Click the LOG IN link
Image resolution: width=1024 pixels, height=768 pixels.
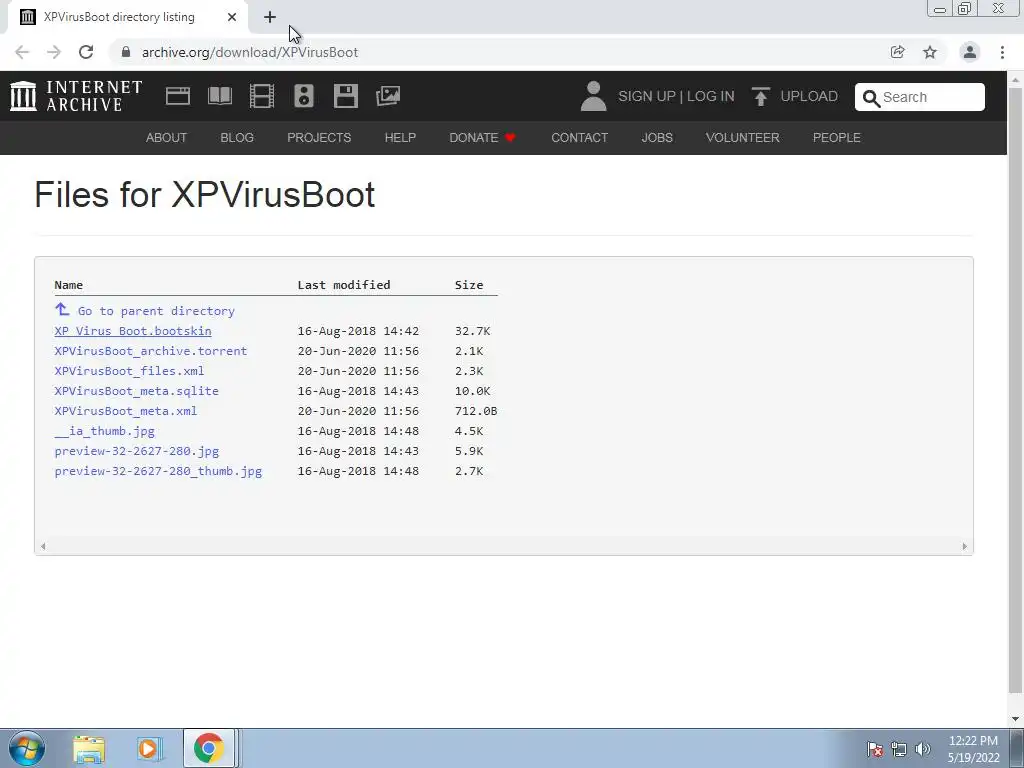tap(711, 96)
